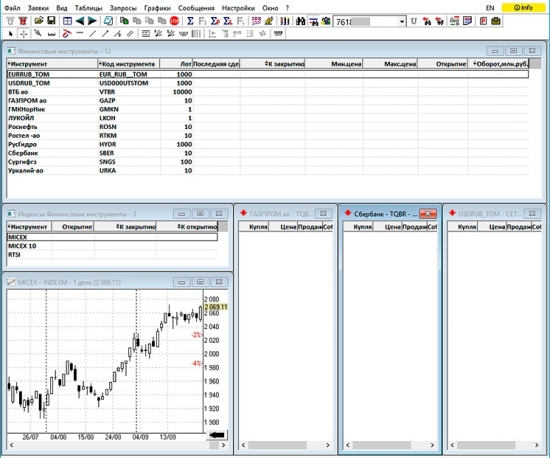The height and width of the screenshot is (458, 550).
Task: Click the binoculars search icon
Action: [301, 21]
